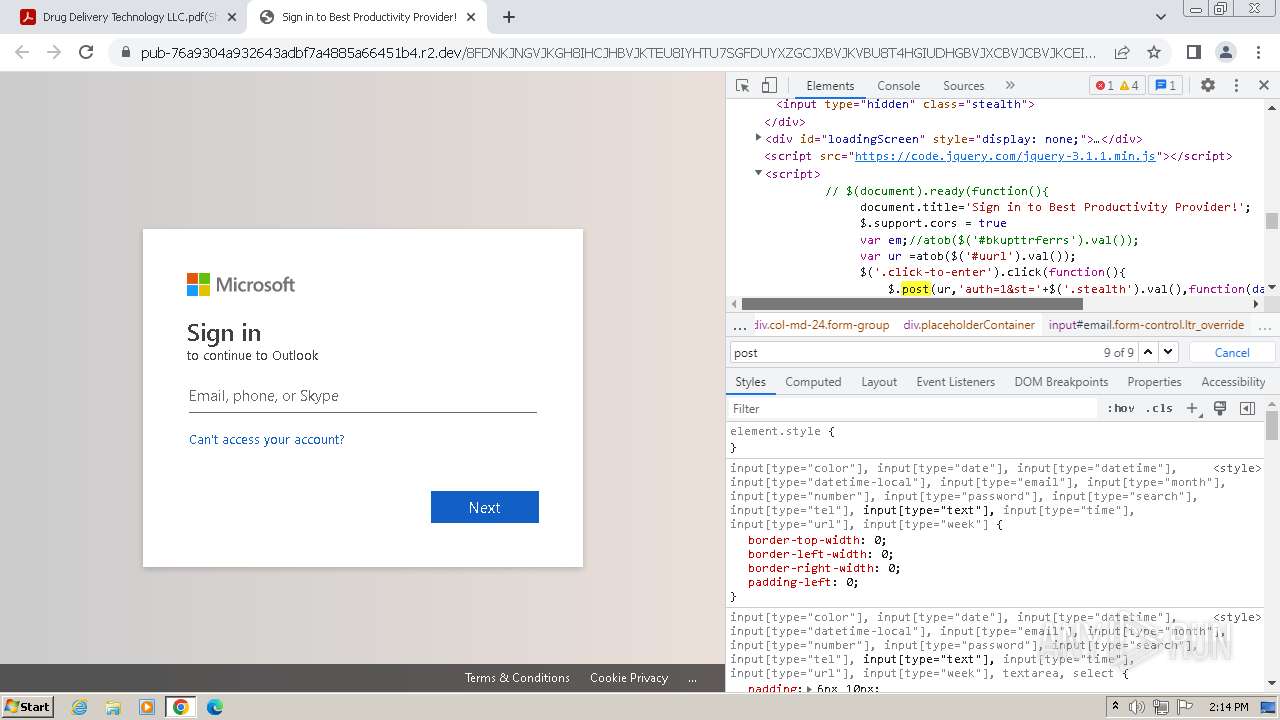Open the Windows Start menu

(28, 706)
